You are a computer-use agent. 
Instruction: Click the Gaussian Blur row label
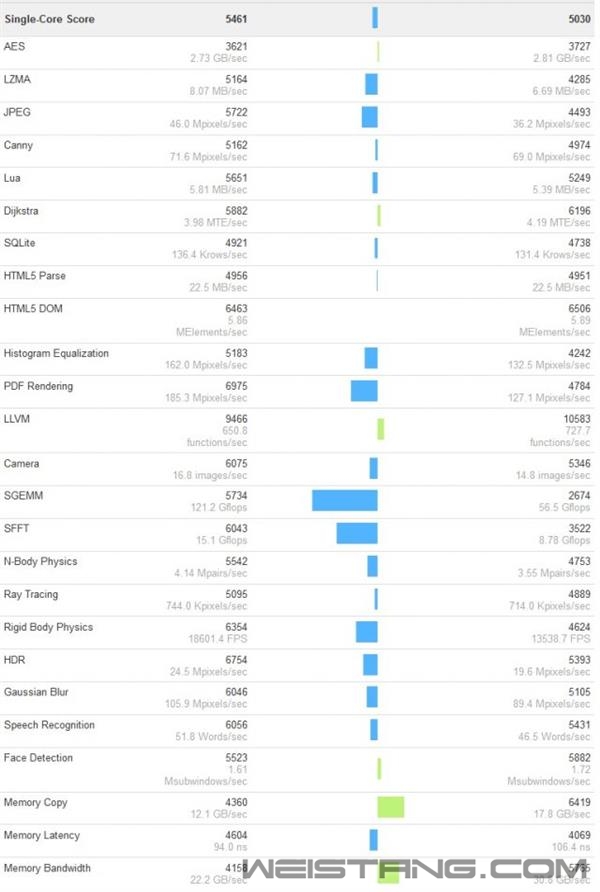[36, 693]
